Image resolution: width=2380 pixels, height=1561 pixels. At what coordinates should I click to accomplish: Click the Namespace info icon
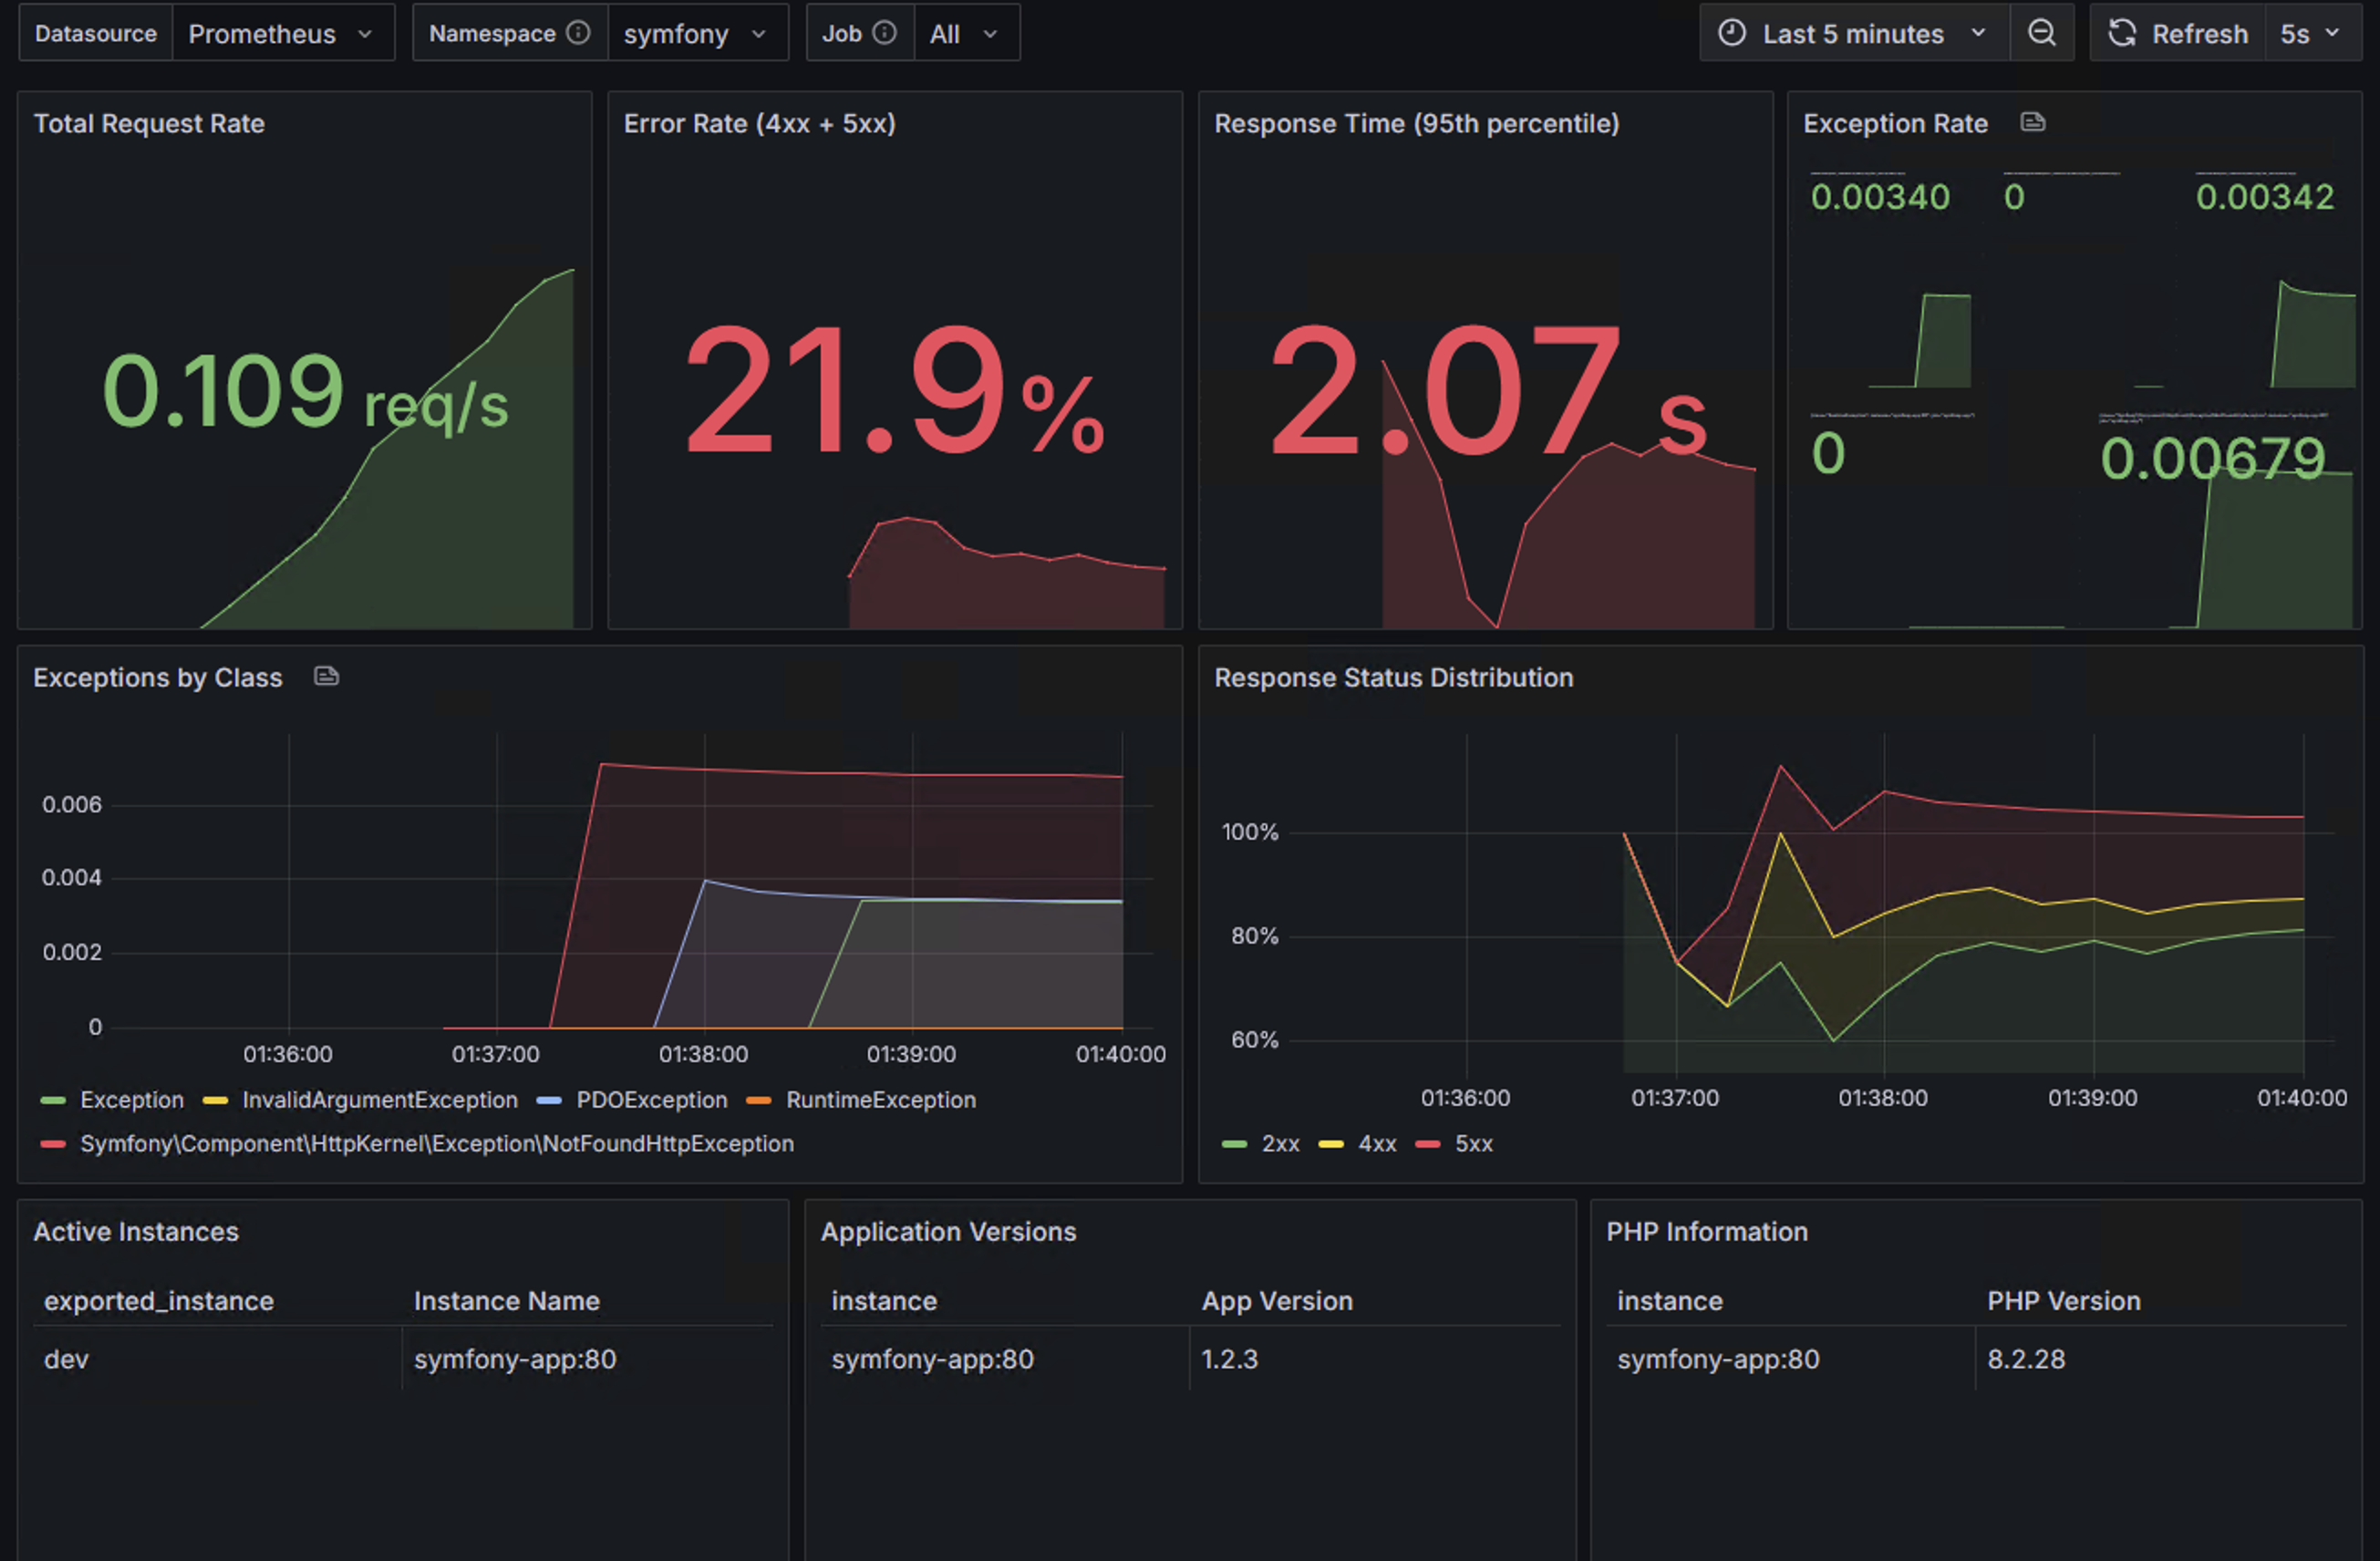click(578, 33)
